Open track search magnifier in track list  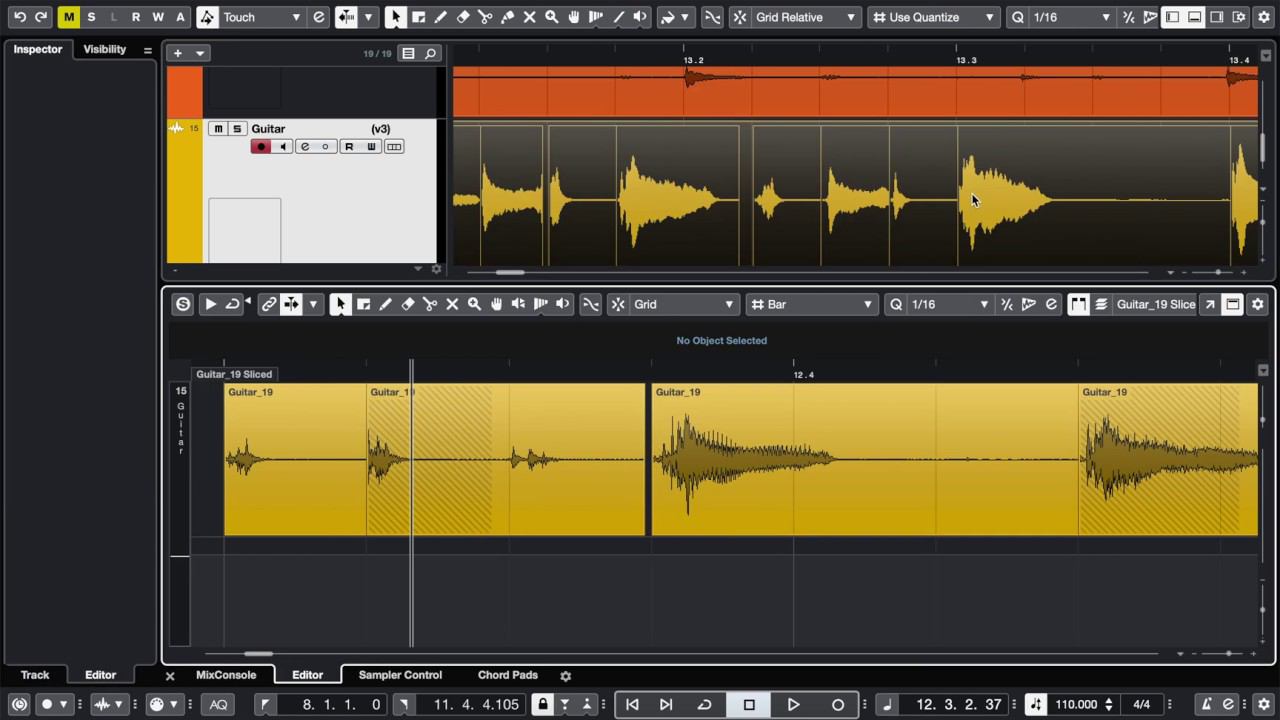[431, 53]
